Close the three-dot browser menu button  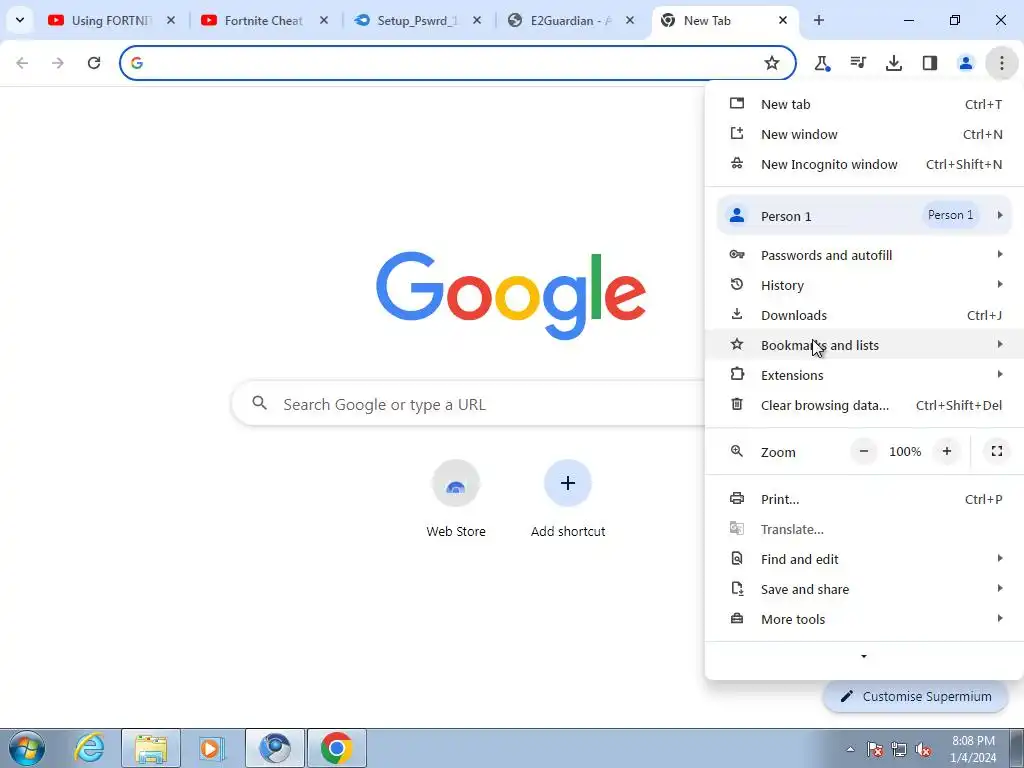[1002, 63]
